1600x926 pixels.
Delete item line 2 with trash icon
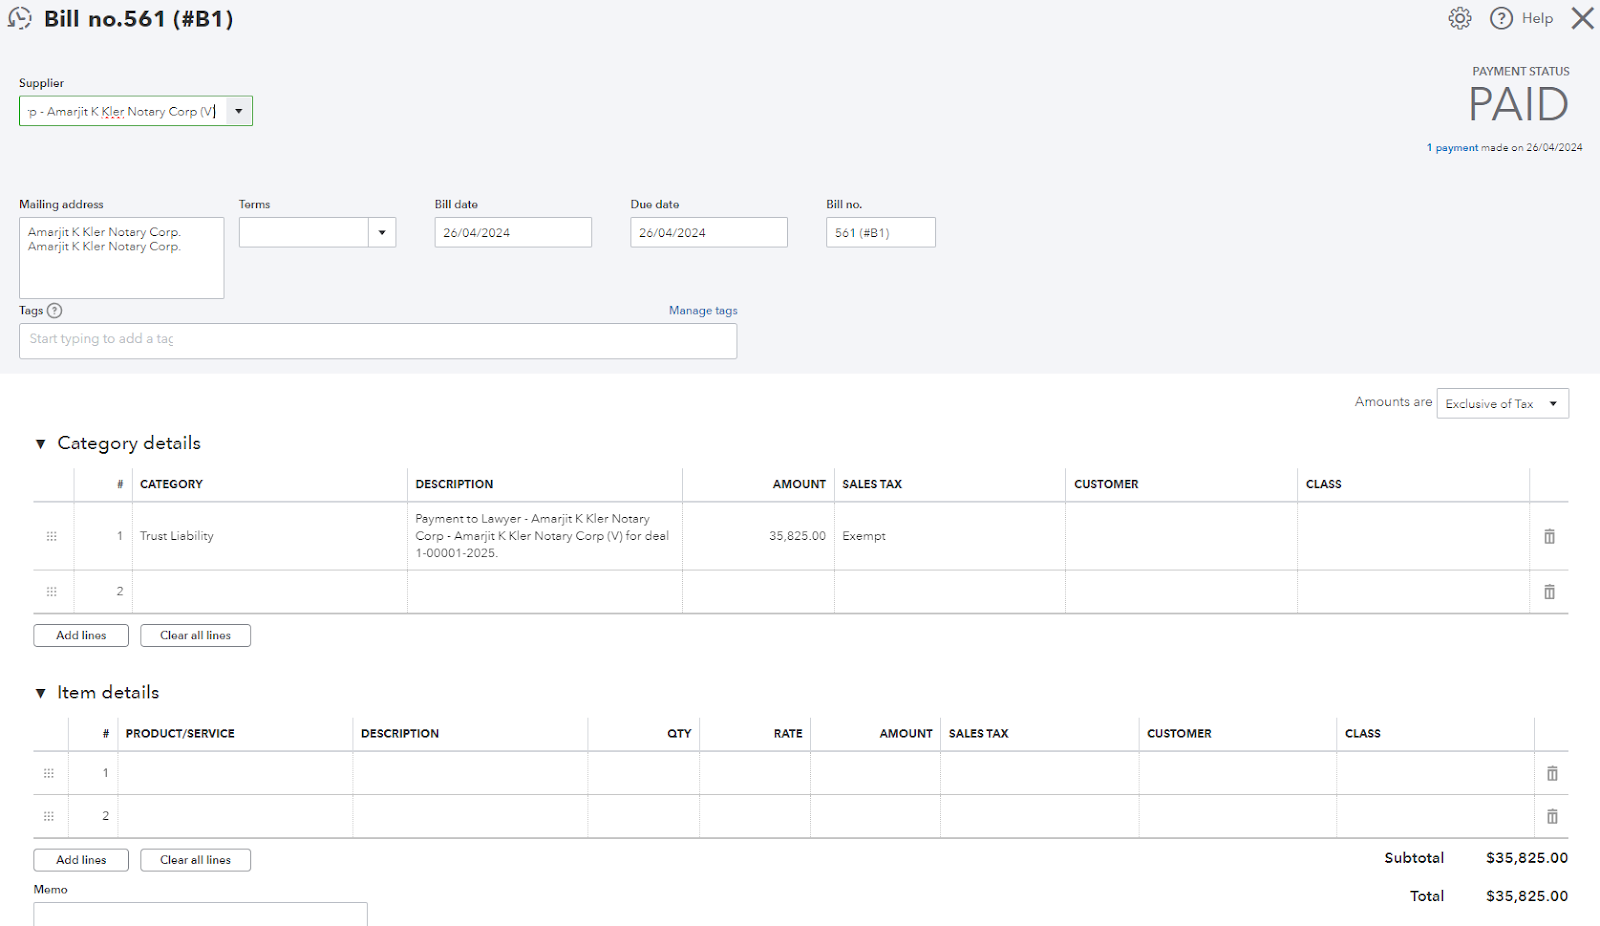[1552, 816]
